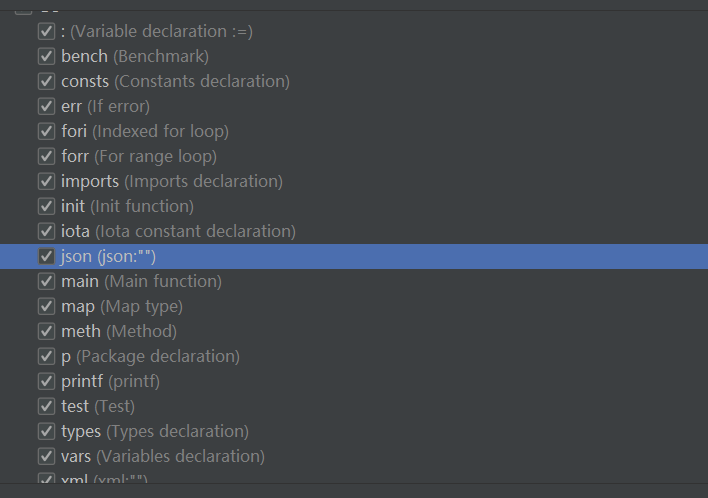708x498 pixels.
Task: Disable the map Map type checkbox
Action: point(46,307)
